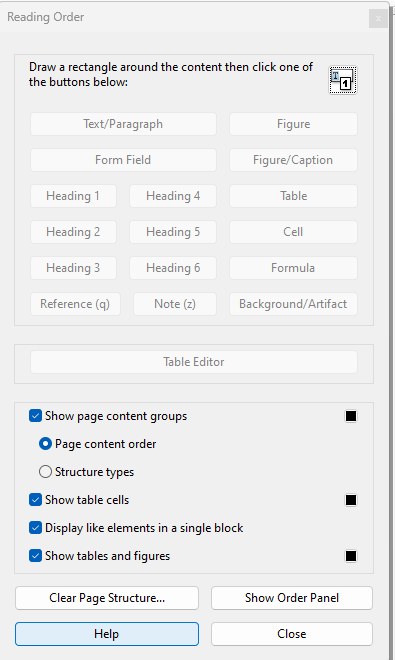The width and height of the screenshot is (395, 660).
Task: Open Help for Reading Order
Action: [x=107, y=634]
